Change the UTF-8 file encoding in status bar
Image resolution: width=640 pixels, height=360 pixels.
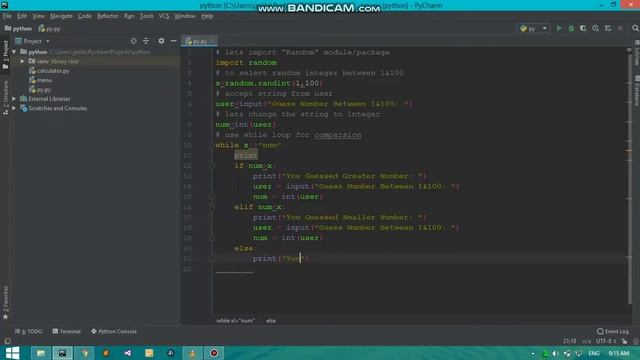[606, 341]
